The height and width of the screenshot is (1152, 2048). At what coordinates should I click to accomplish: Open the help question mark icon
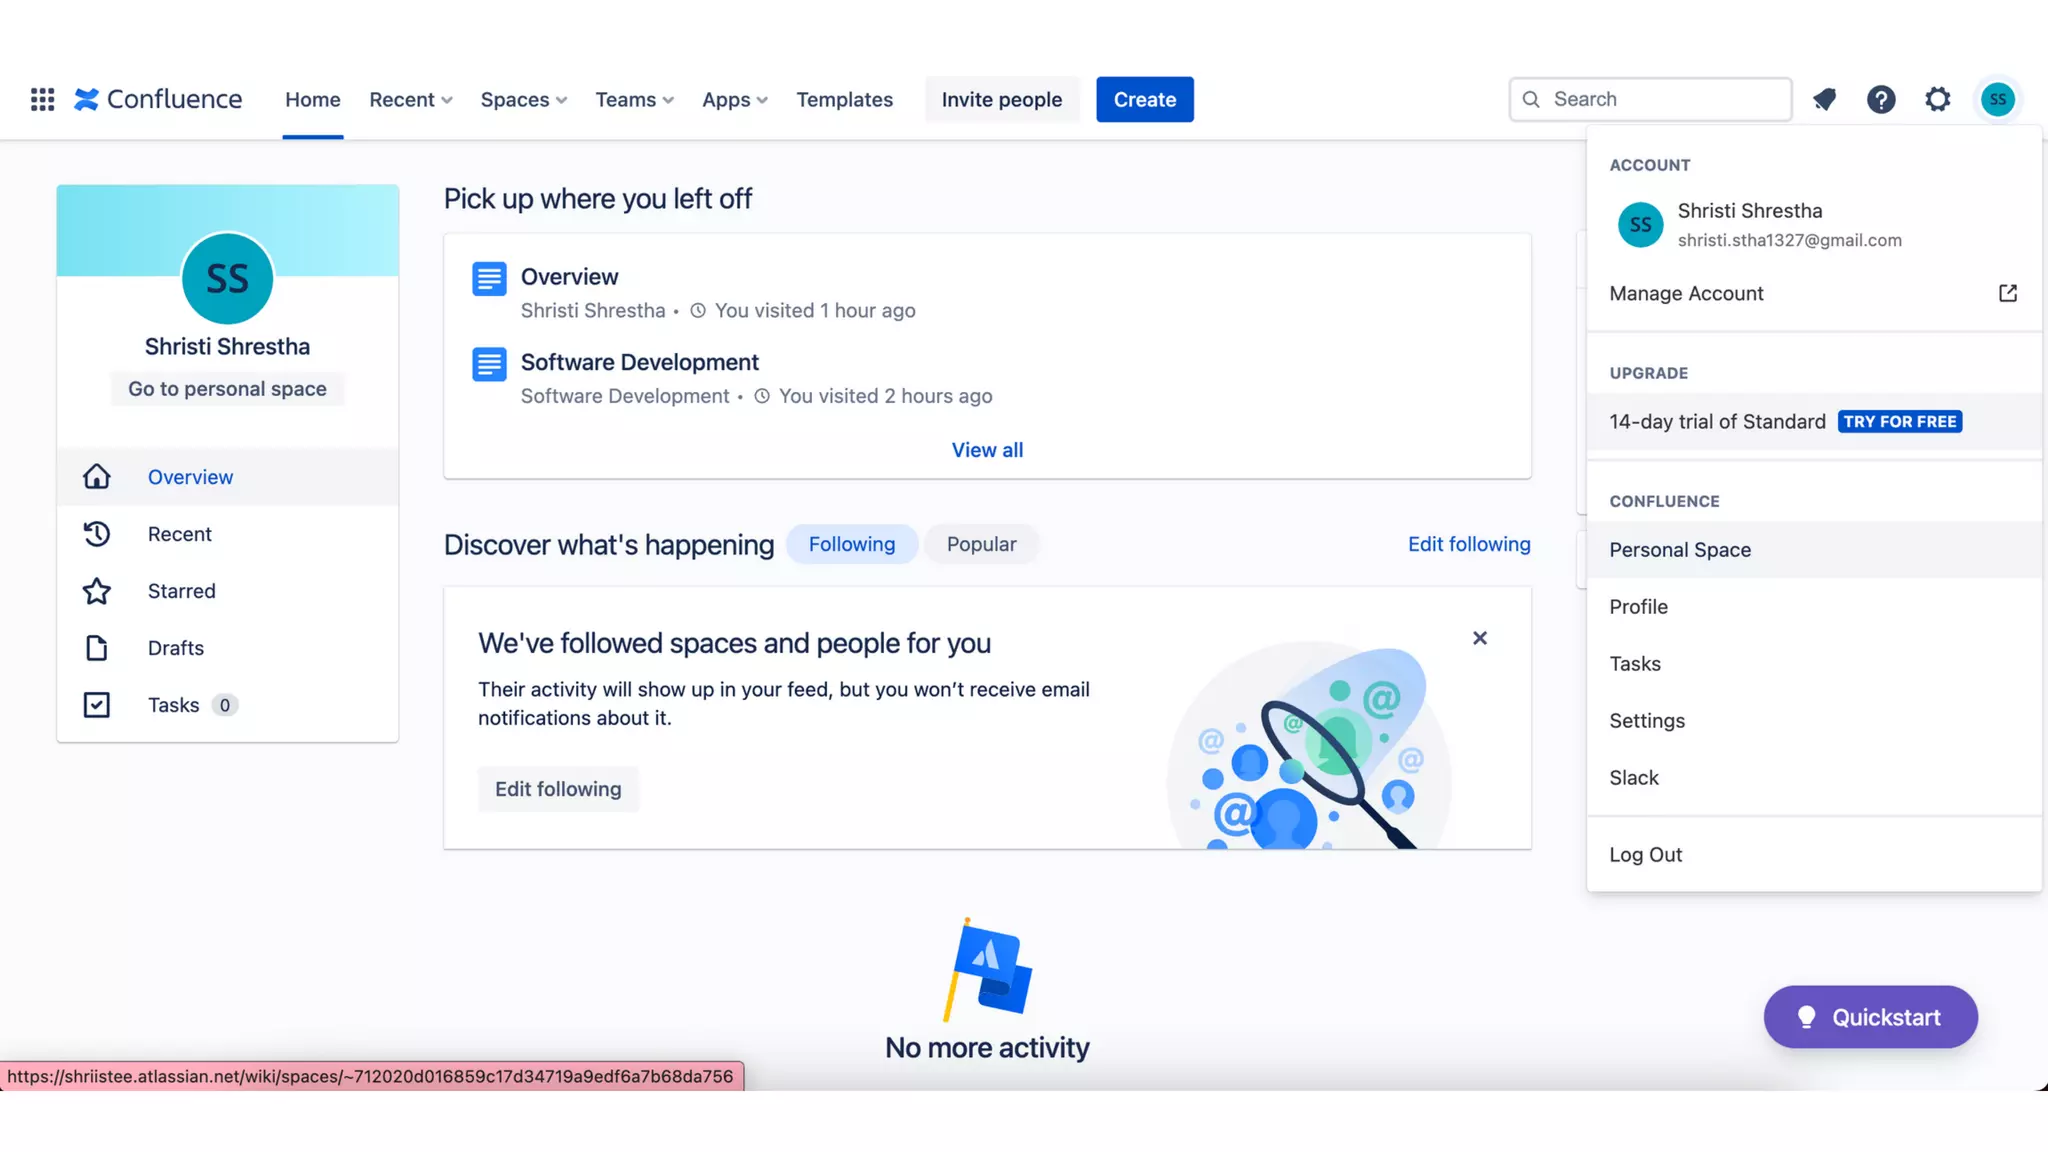pos(1881,99)
